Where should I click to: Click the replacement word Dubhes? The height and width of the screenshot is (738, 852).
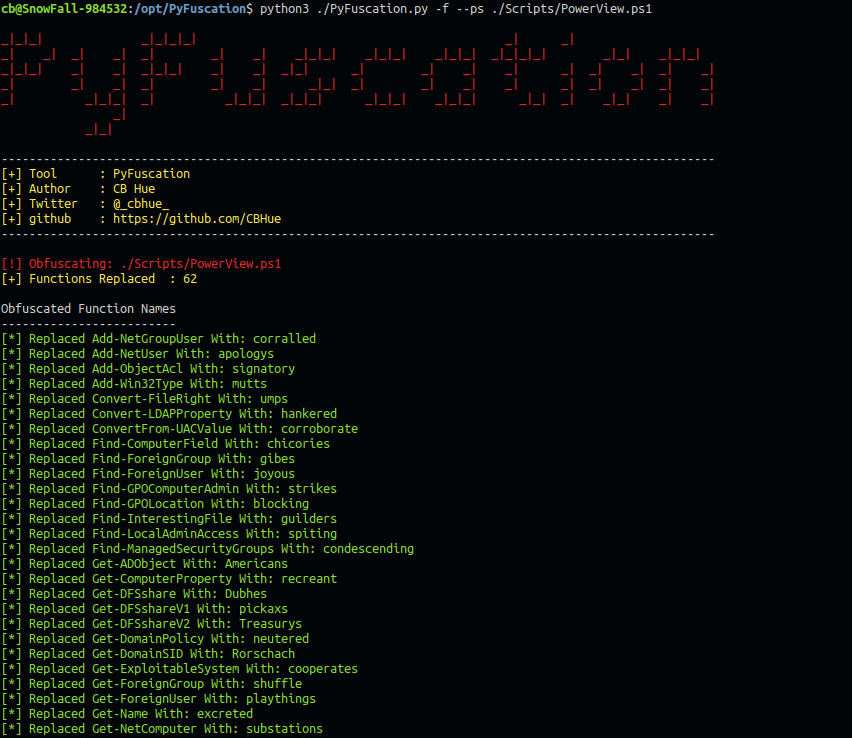click(x=246, y=594)
